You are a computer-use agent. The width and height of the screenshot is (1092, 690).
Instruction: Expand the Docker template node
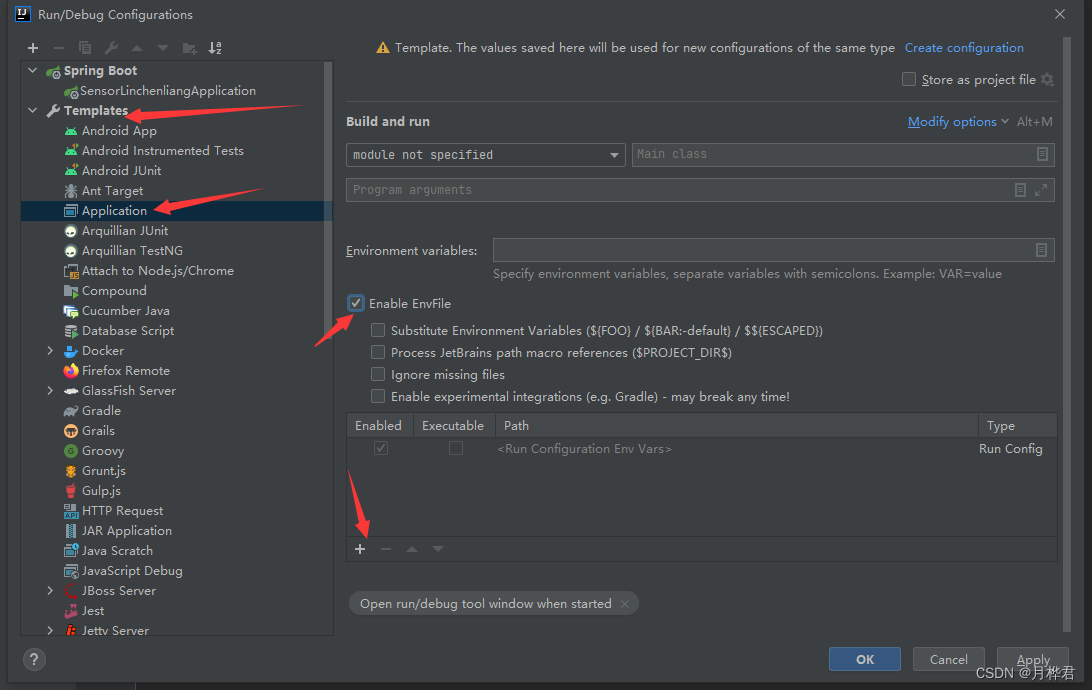point(50,351)
